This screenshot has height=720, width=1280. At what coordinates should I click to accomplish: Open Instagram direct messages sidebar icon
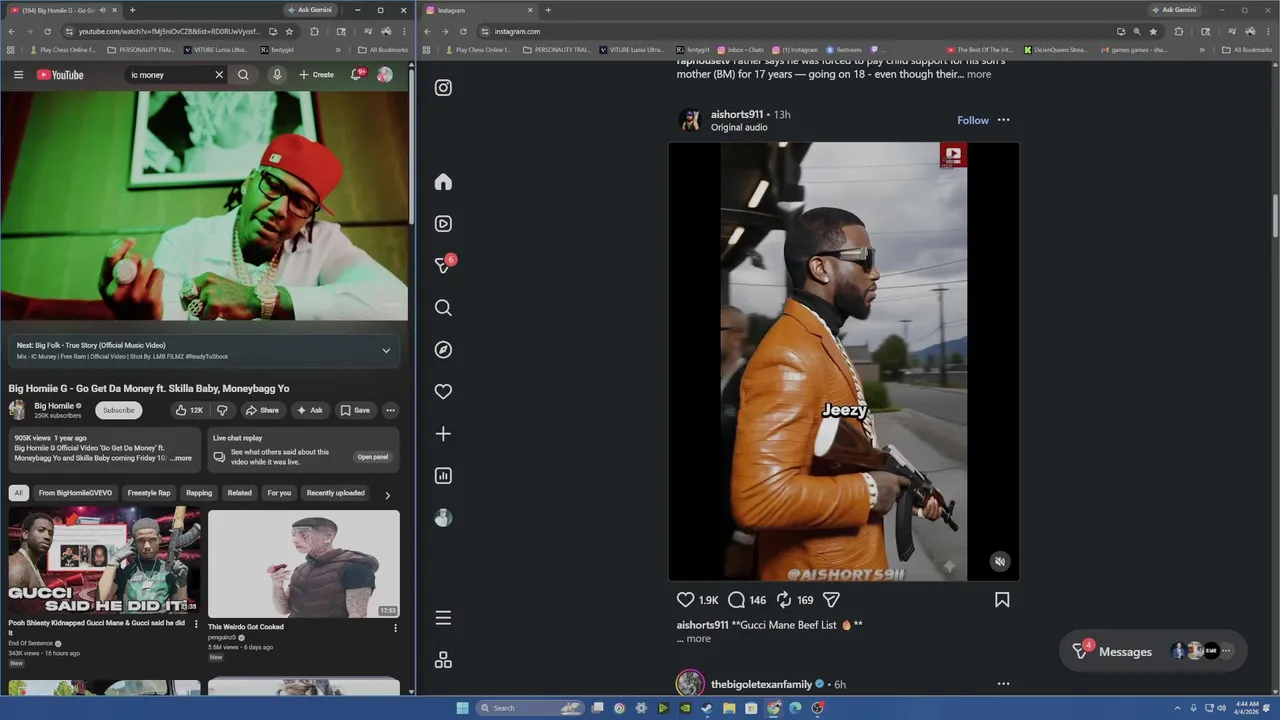click(443, 265)
